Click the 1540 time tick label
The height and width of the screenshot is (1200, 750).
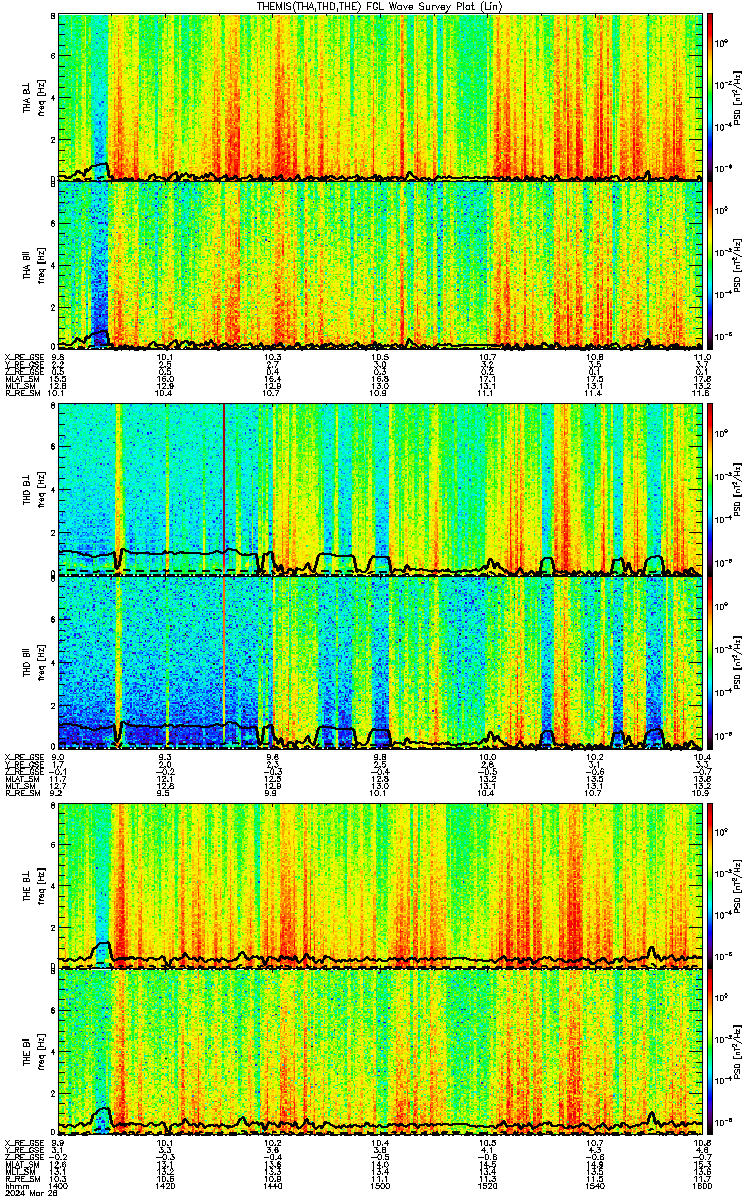[594, 1187]
